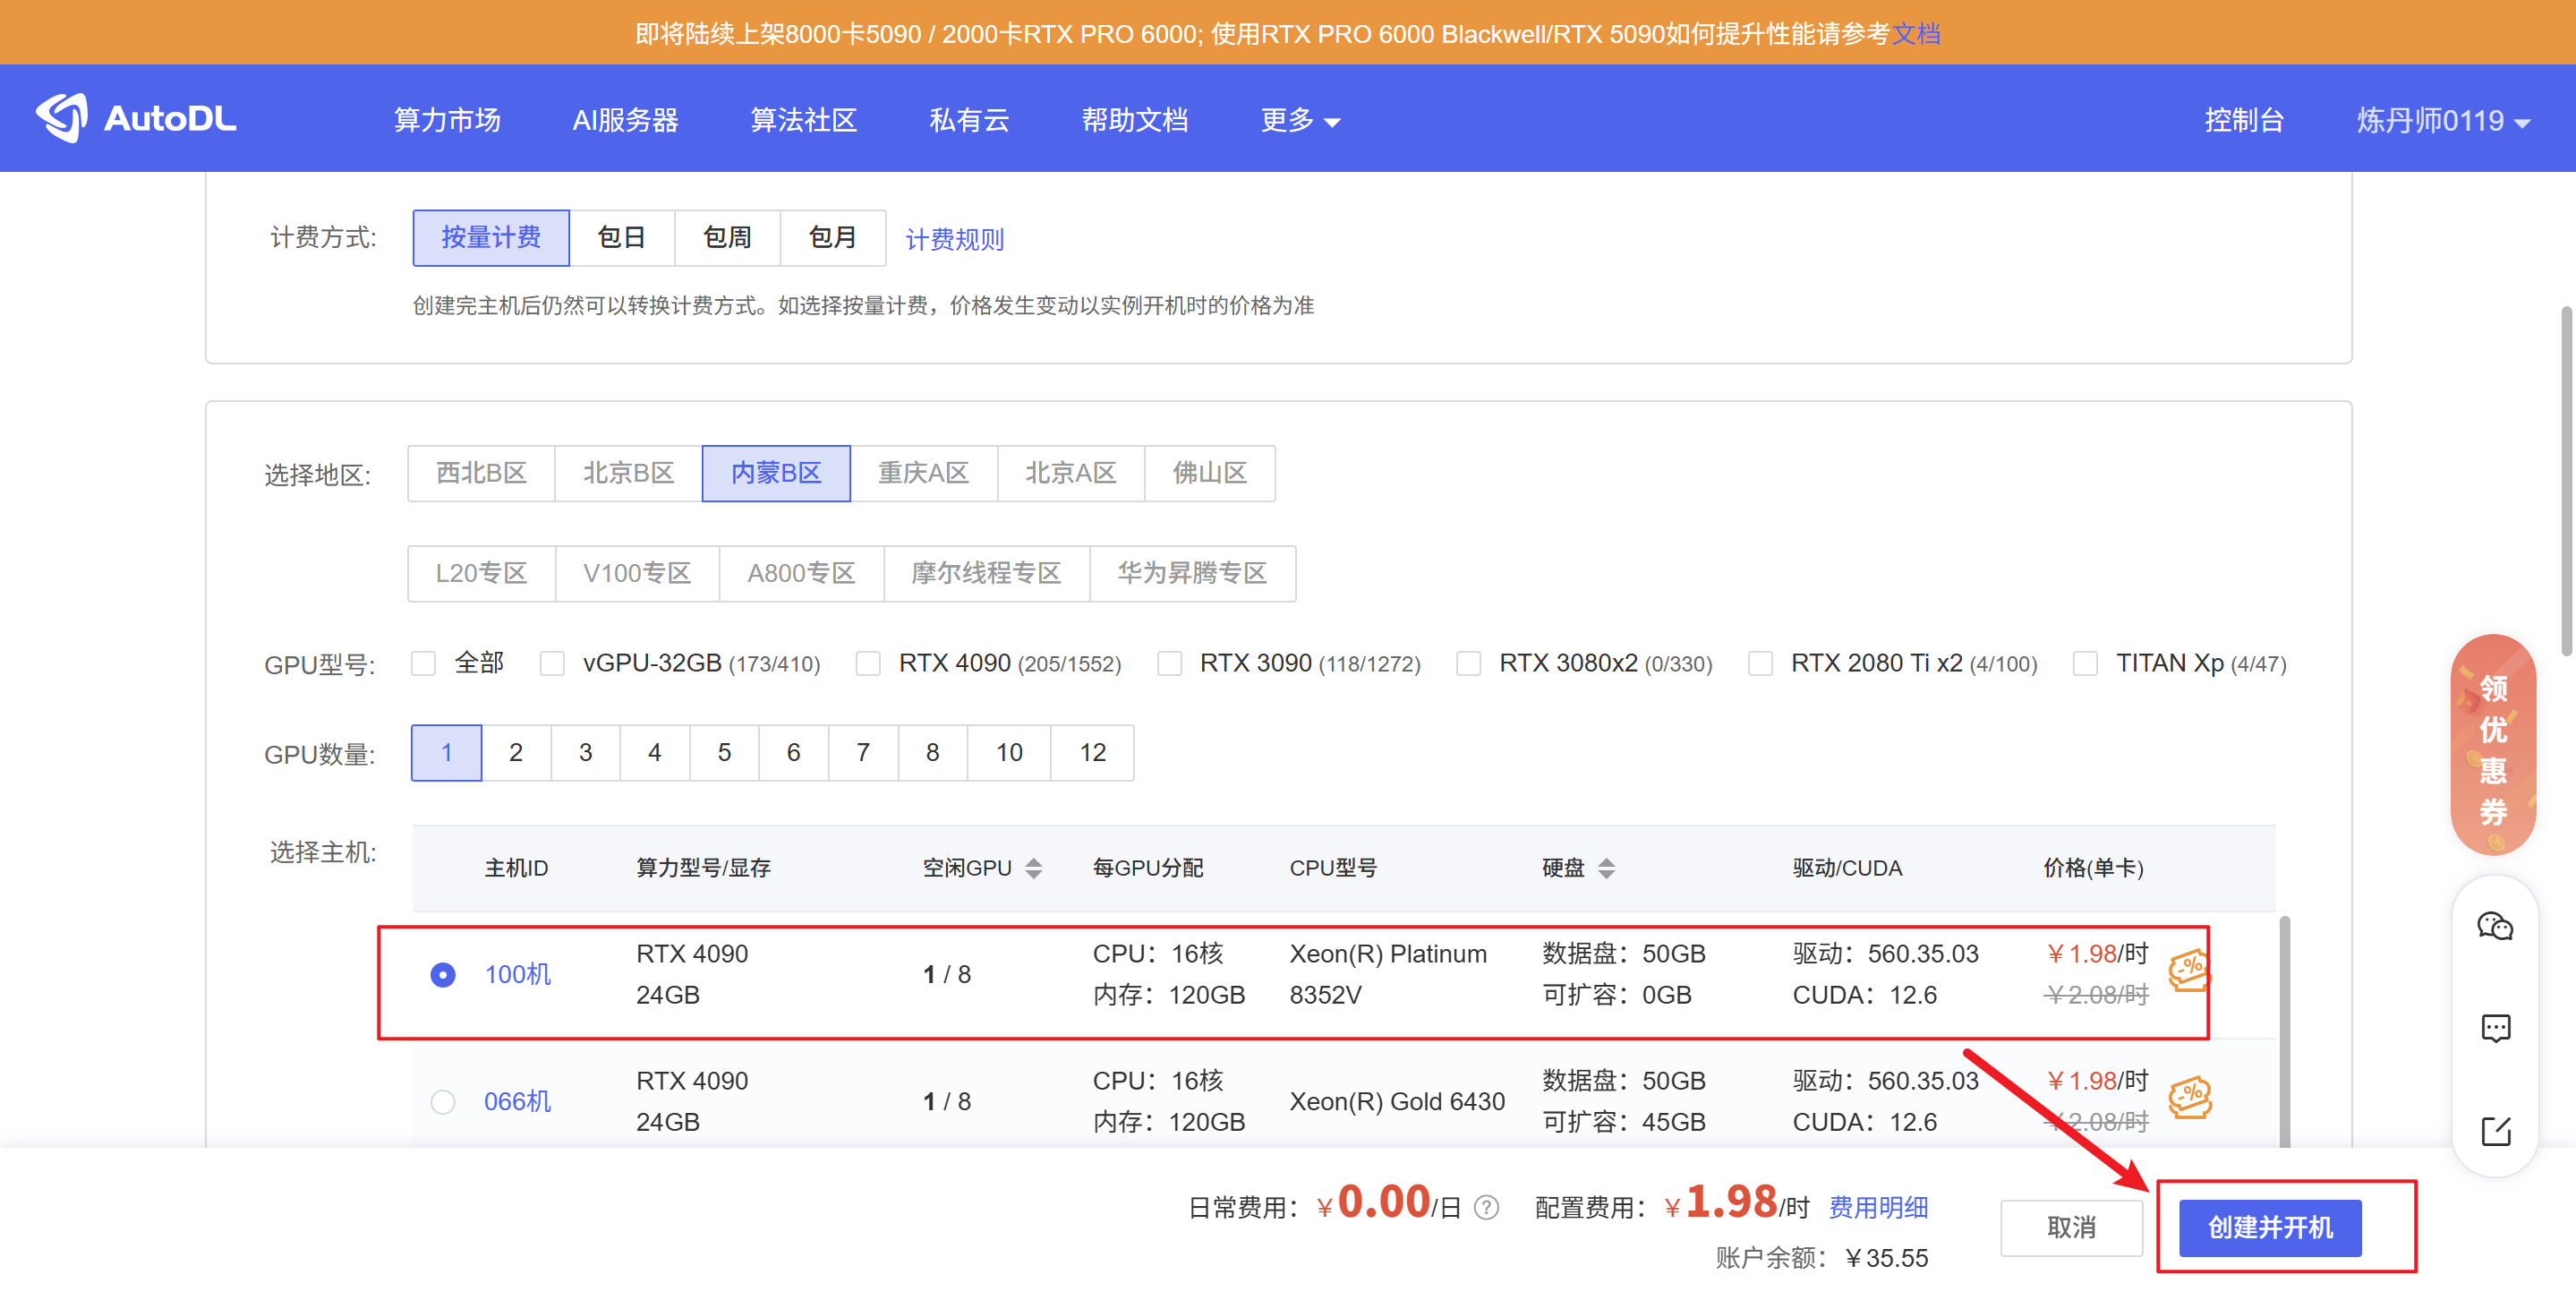Click the 价格(单卡) column header
This screenshot has height=1309, width=2576.
[x=2093, y=868]
